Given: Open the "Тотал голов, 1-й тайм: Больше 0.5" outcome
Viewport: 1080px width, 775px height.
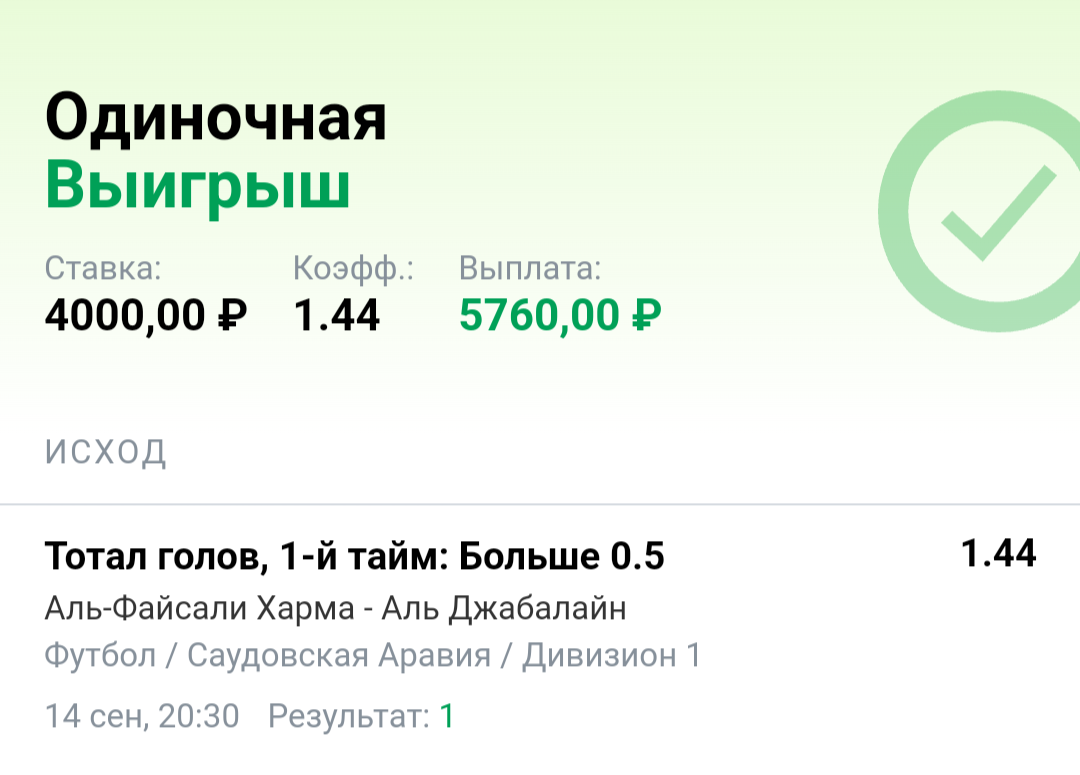Looking at the screenshot, I should 355,556.
